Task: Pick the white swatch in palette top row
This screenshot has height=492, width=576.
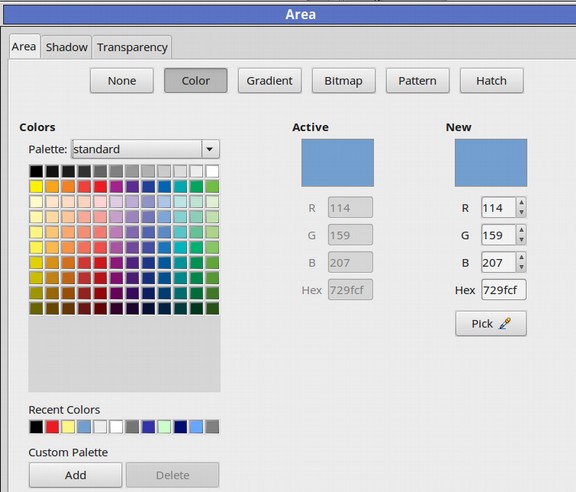Action: pos(212,171)
